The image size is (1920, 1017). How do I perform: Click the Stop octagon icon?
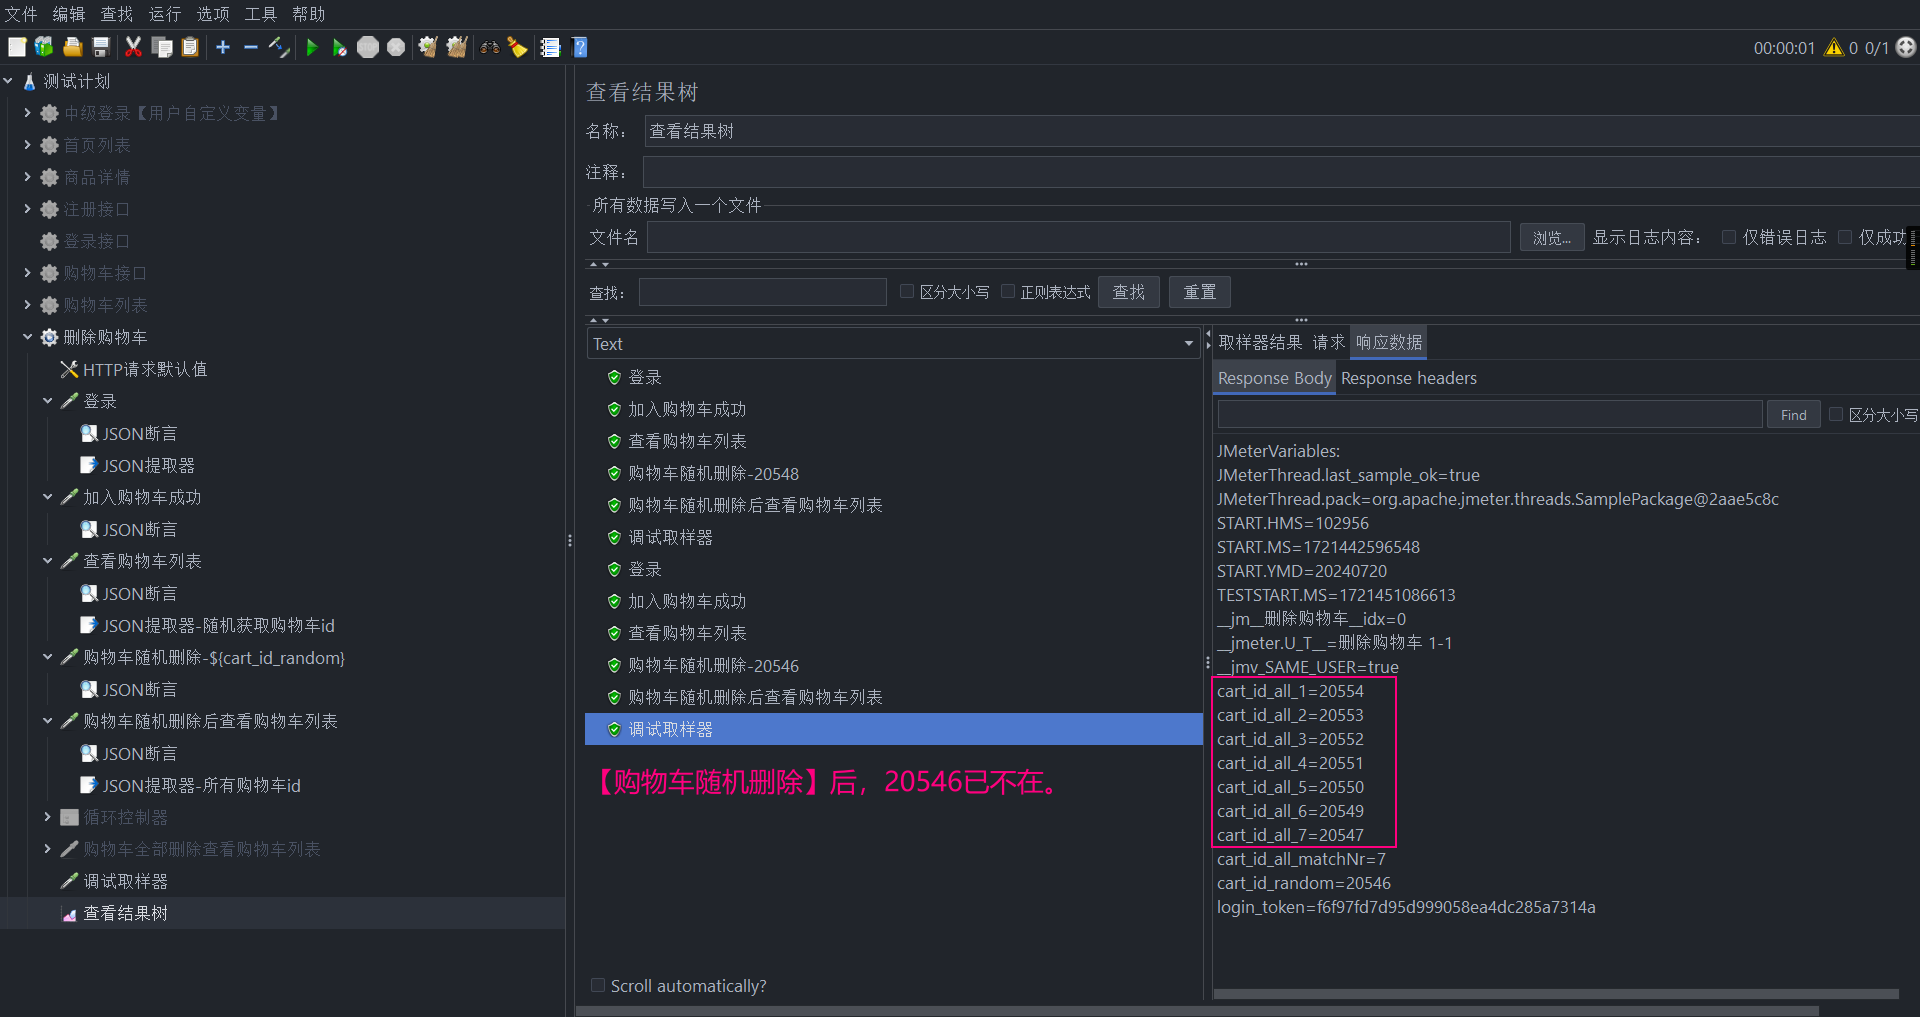point(368,47)
